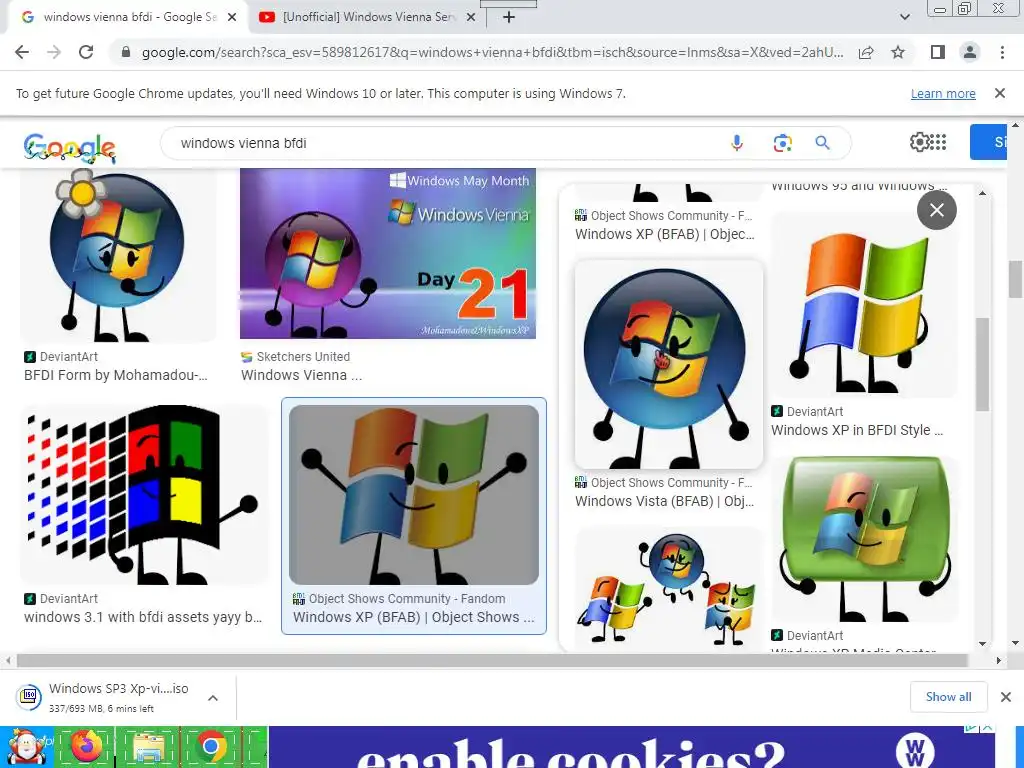Open the Google apps grid
Image resolution: width=1024 pixels, height=768 pixels.
pos(938,142)
